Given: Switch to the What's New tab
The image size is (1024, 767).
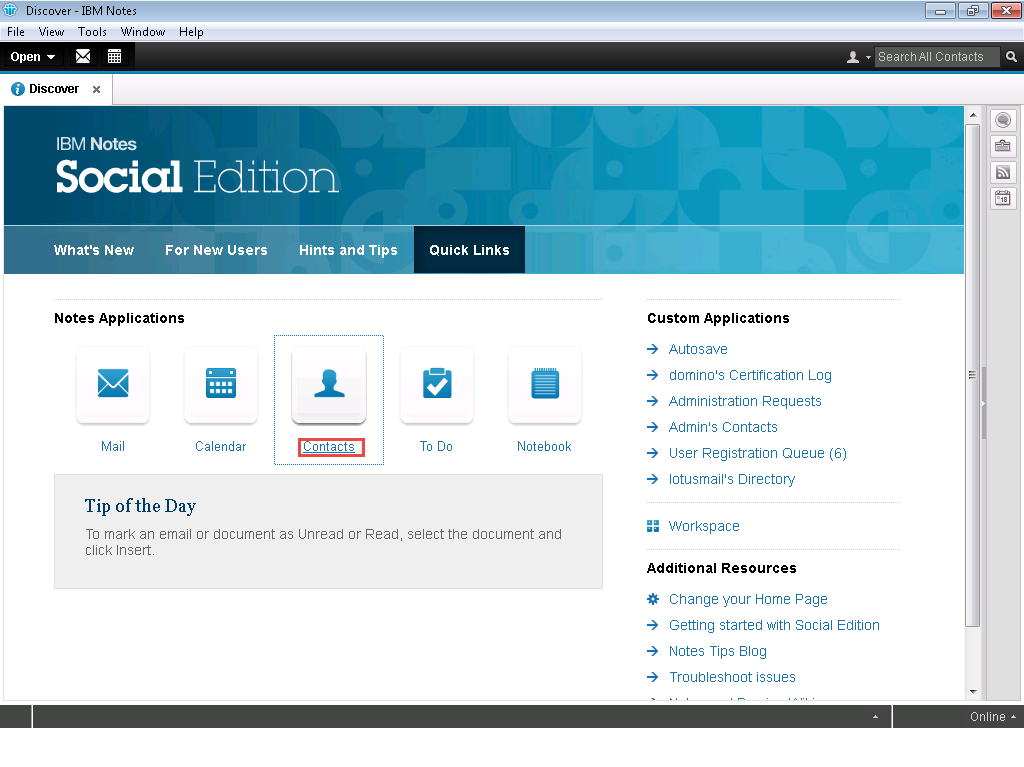Looking at the screenshot, I should coord(94,250).
